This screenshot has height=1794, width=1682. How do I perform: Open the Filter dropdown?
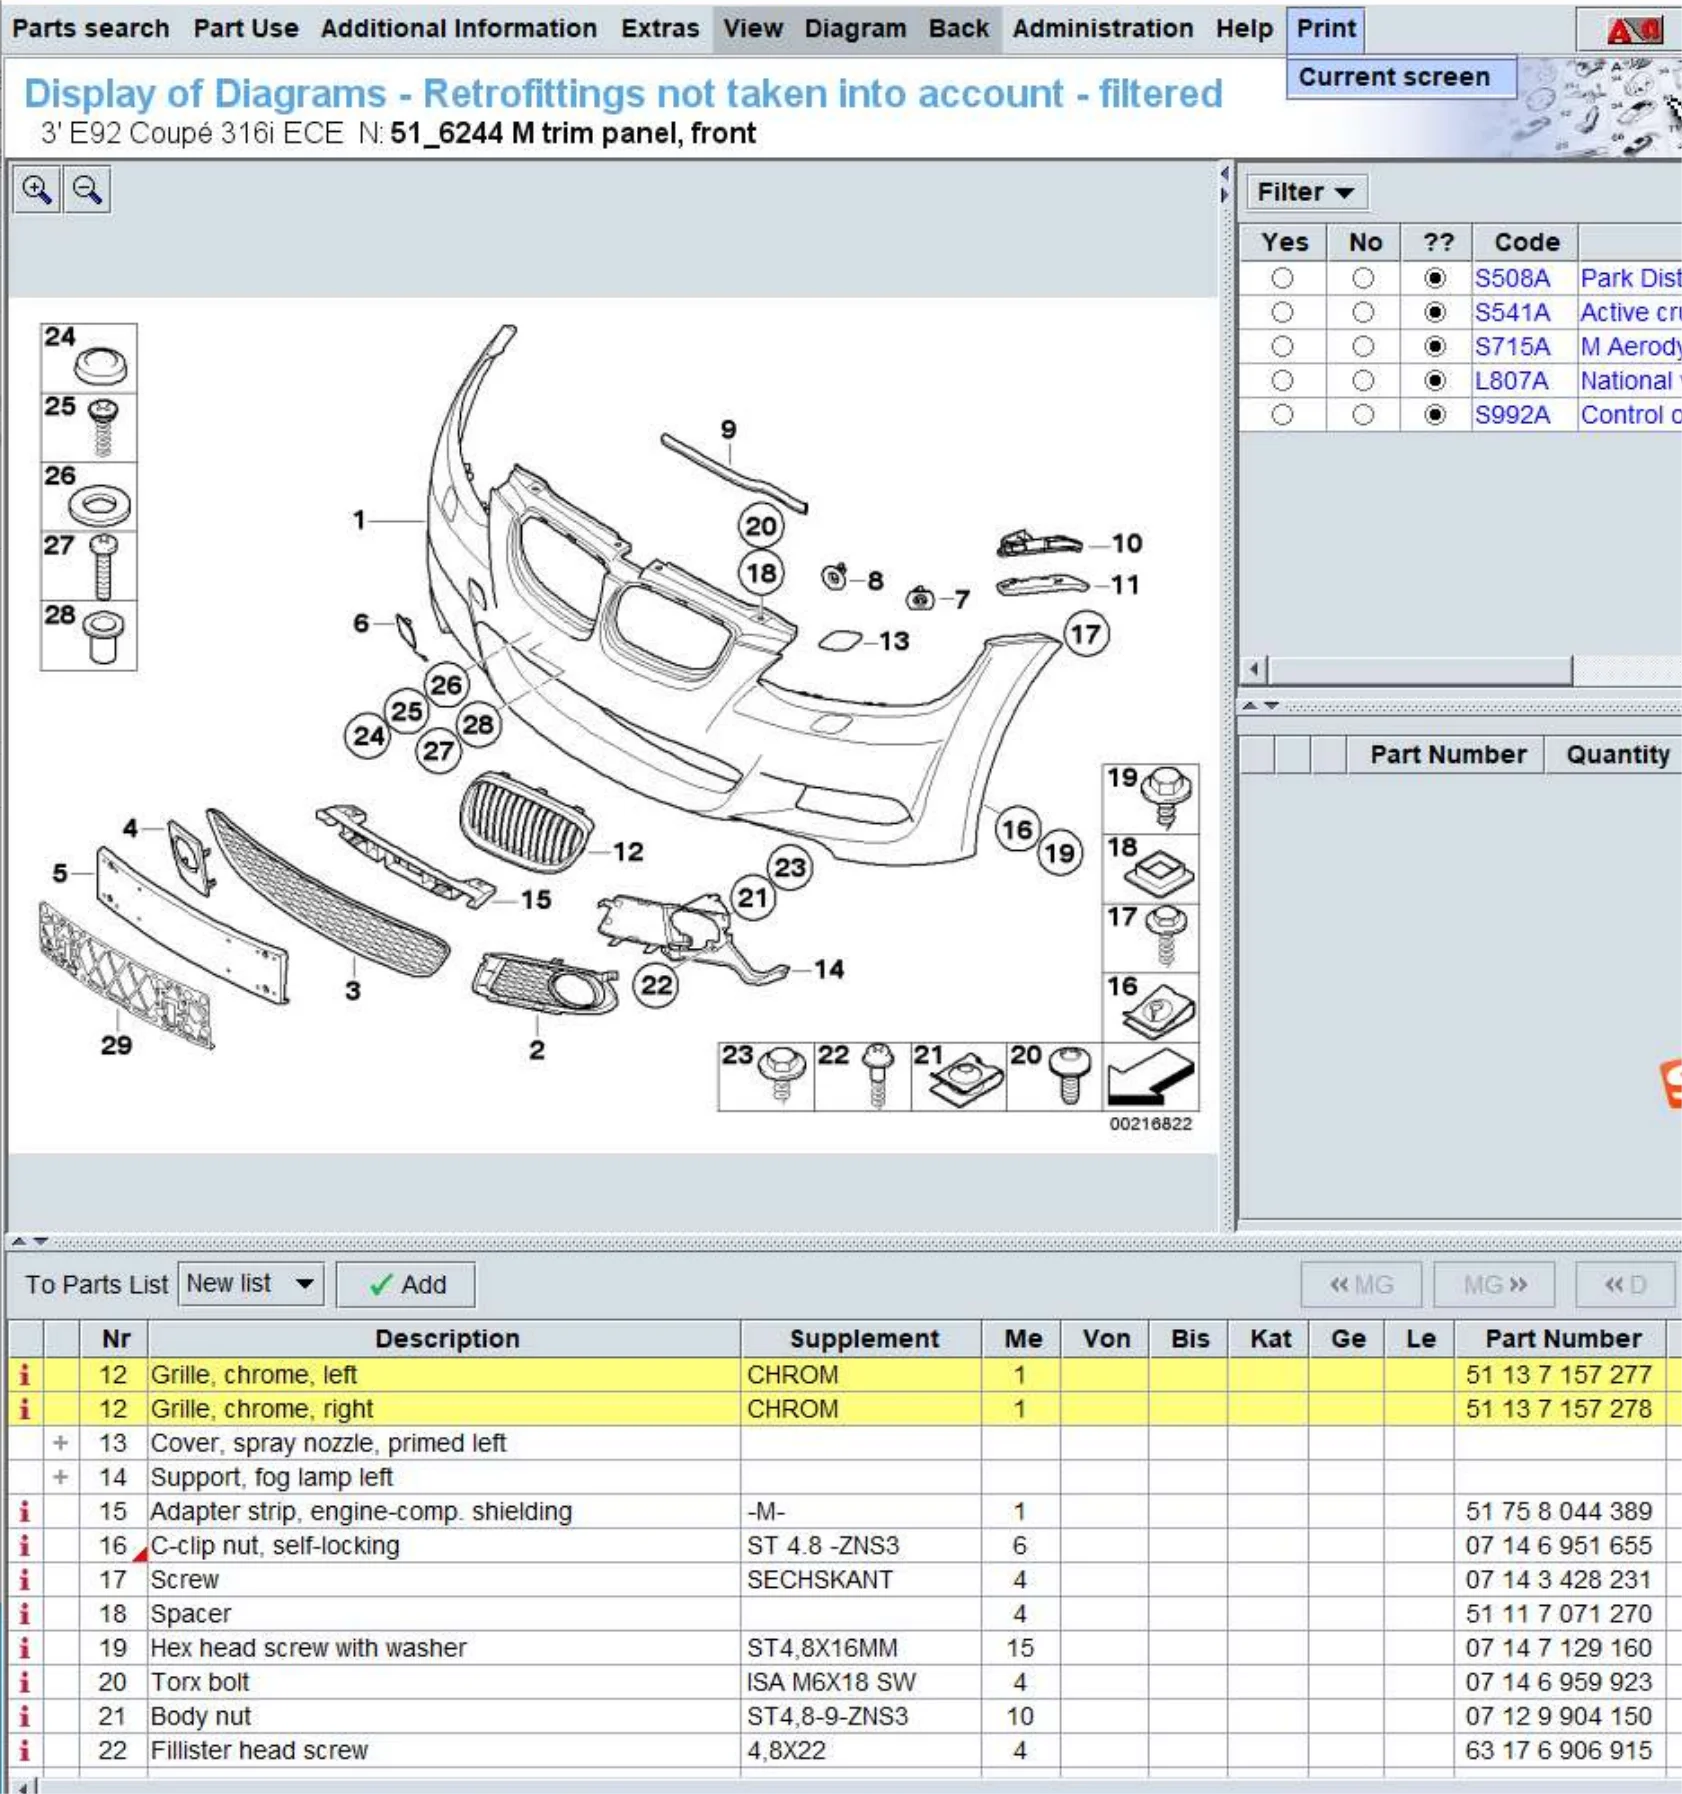pos(1306,192)
